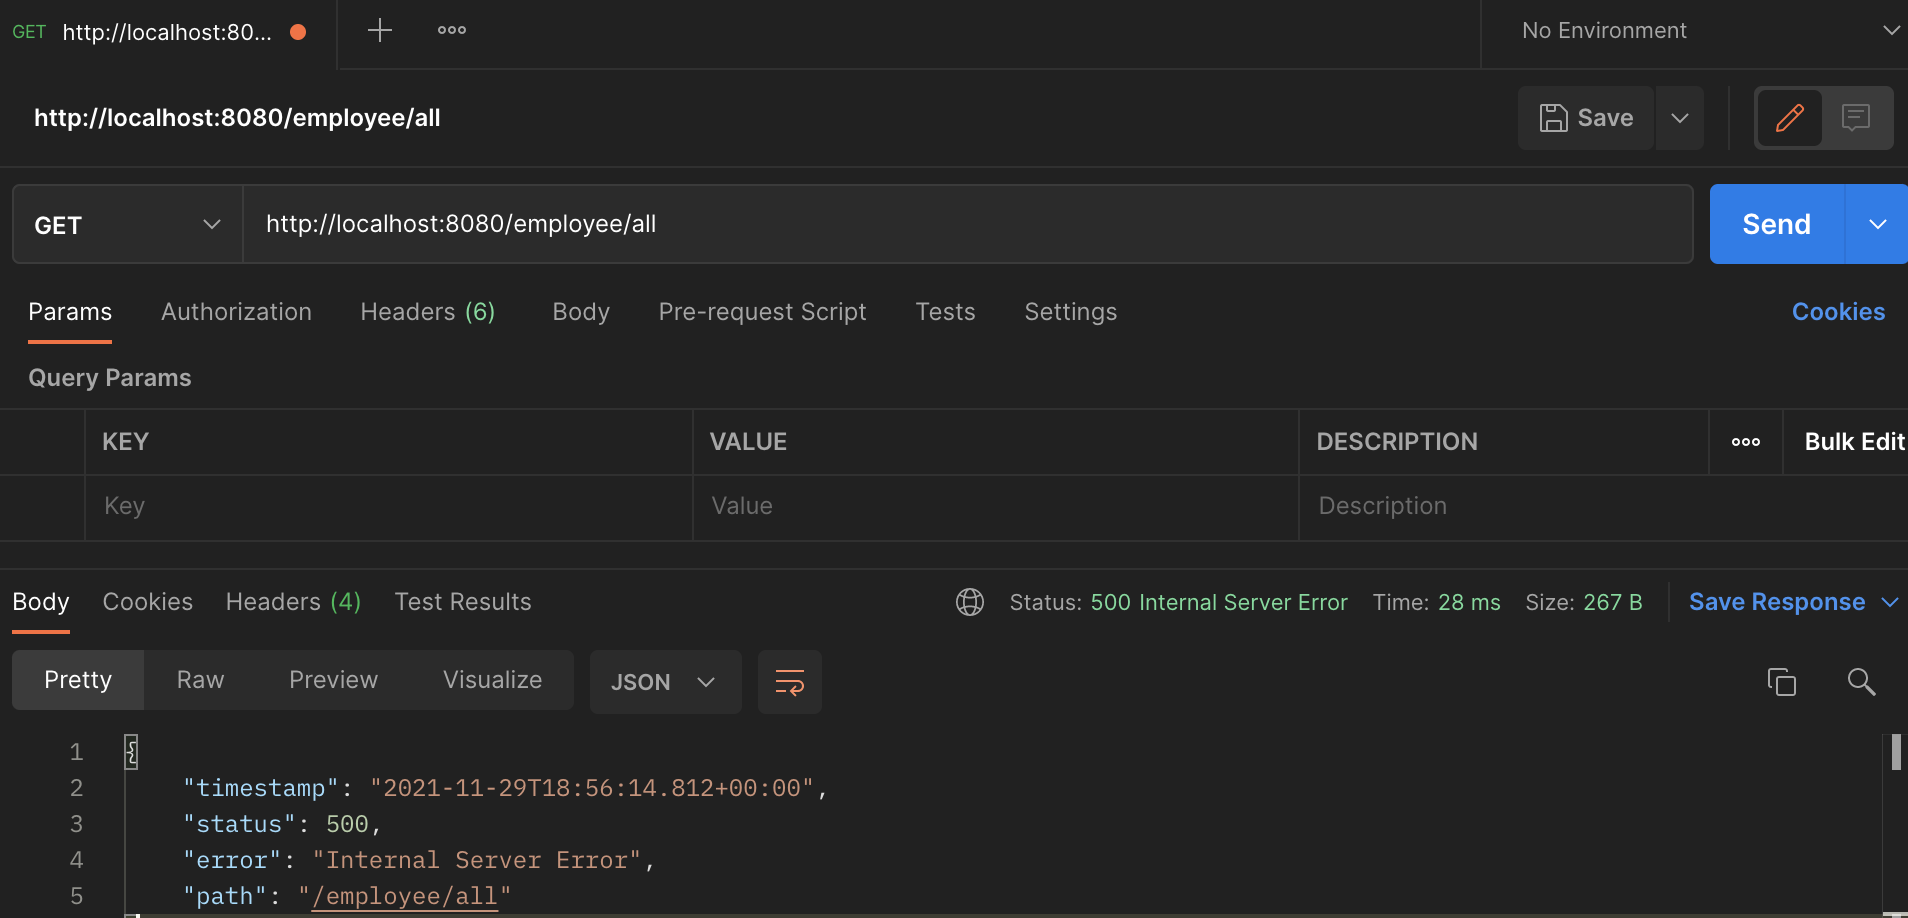Click the Bulk Edit button
The height and width of the screenshot is (918, 1908).
(1854, 442)
